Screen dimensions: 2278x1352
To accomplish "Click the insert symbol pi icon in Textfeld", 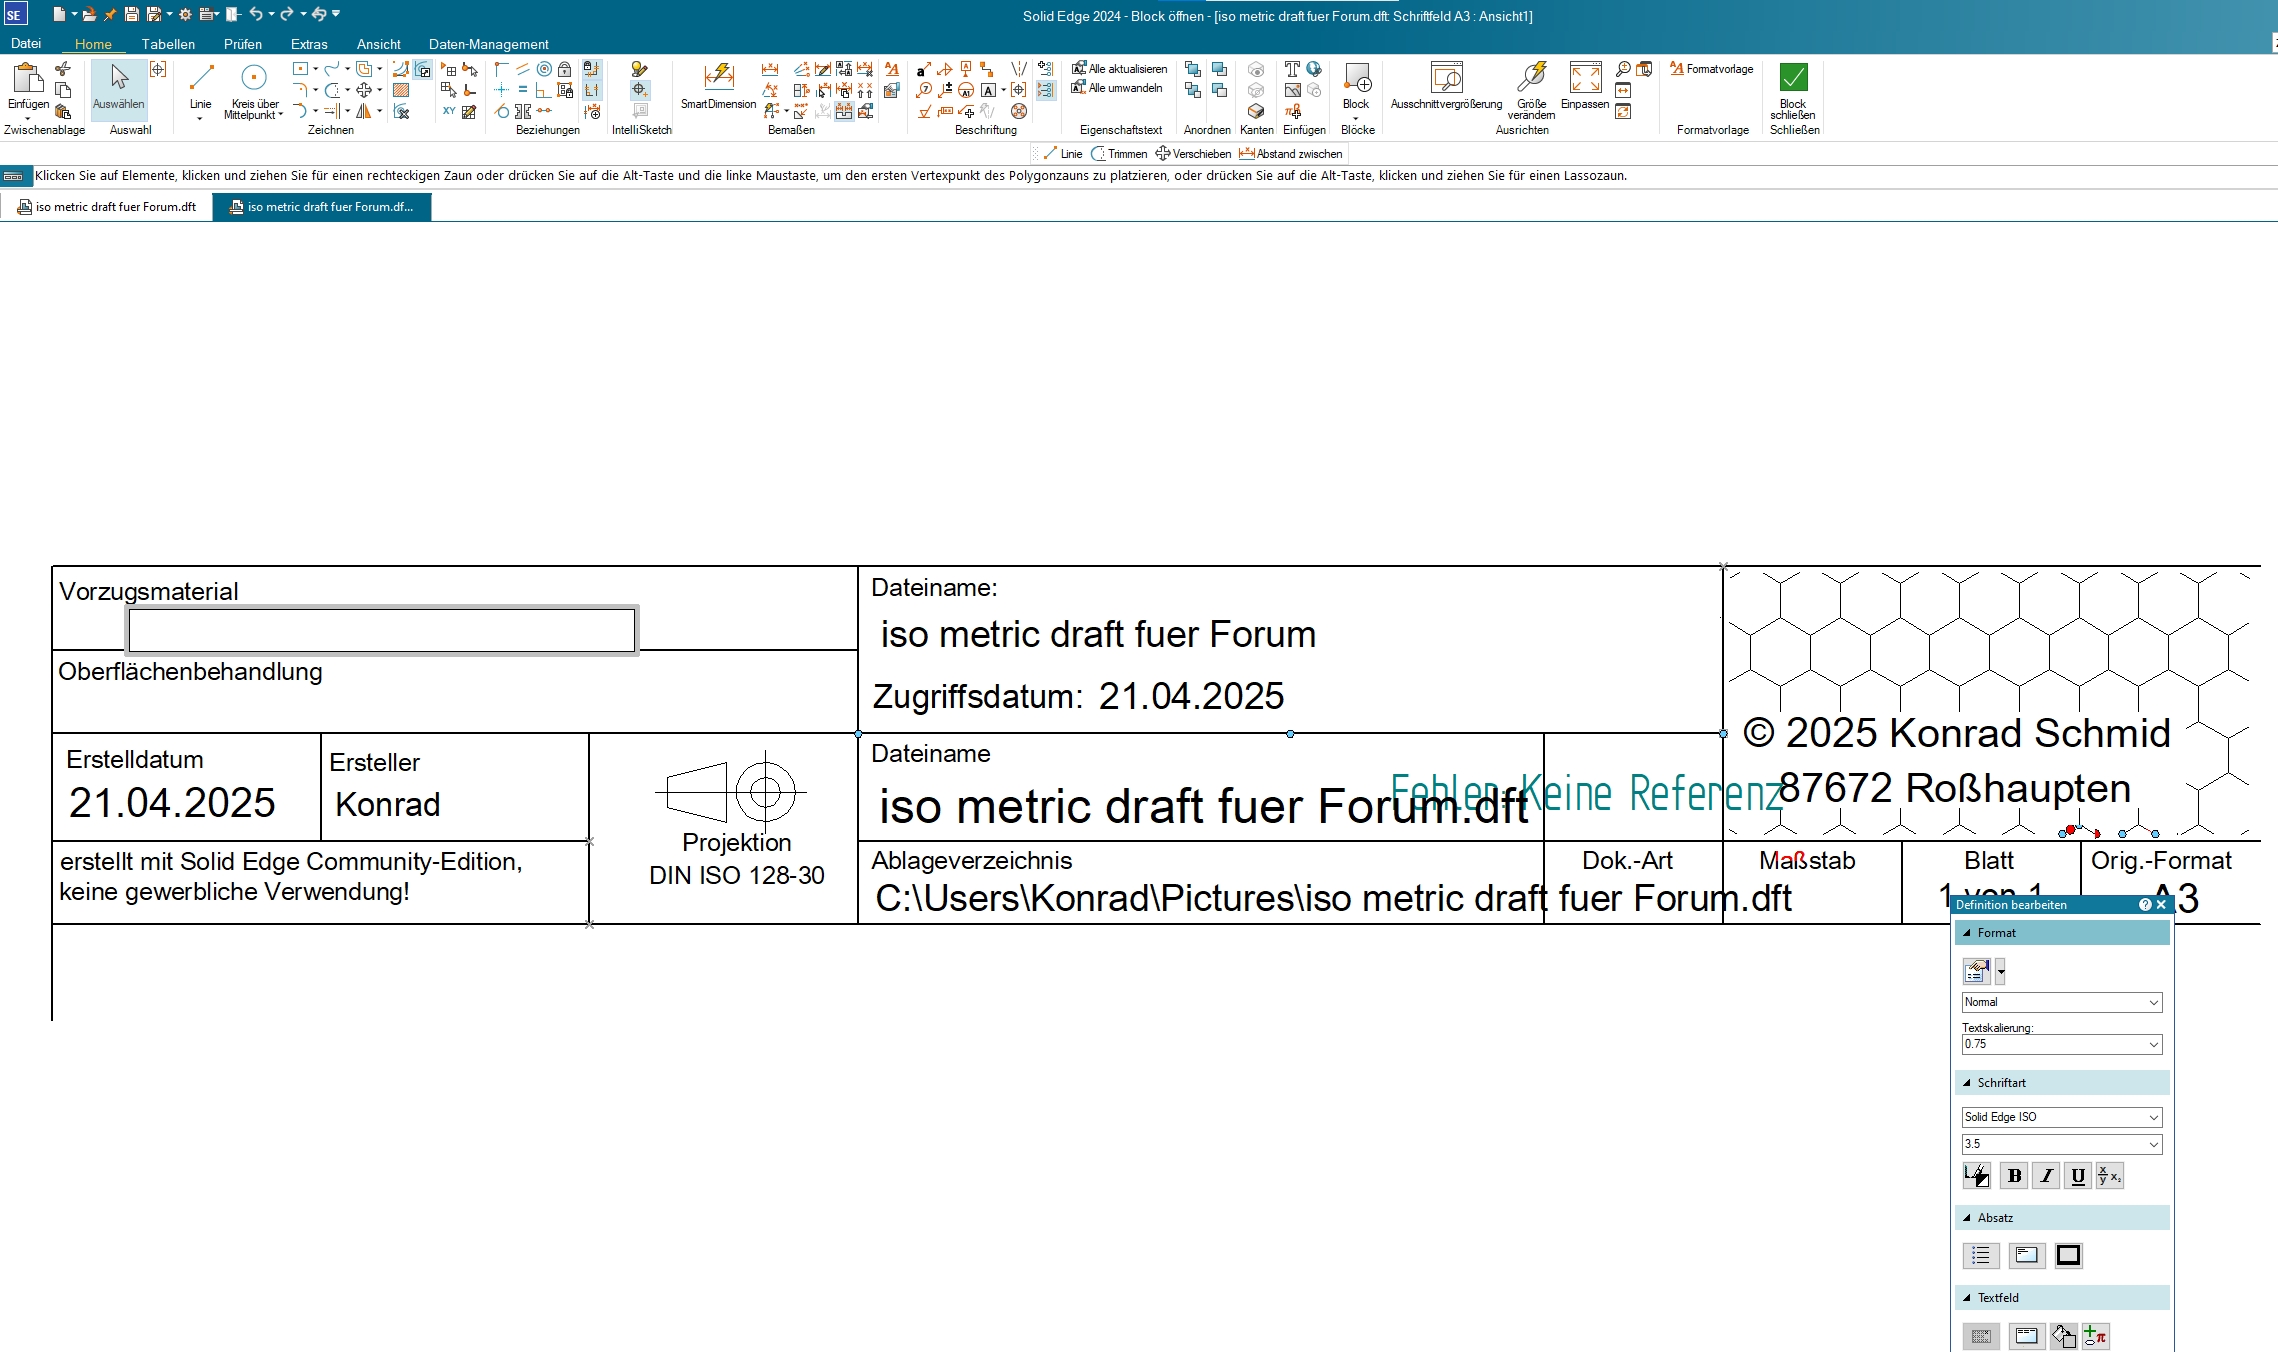I will (2096, 1336).
